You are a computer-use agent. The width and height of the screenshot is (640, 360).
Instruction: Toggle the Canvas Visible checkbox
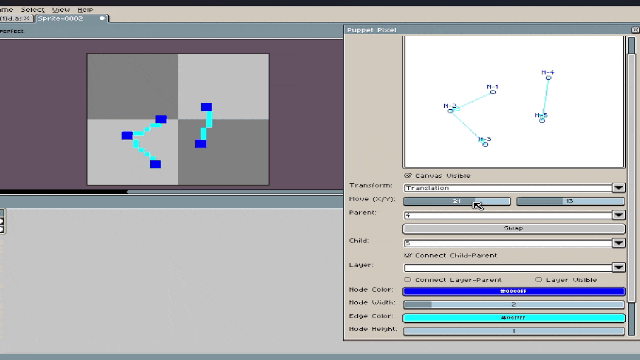[x=408, y=176]
